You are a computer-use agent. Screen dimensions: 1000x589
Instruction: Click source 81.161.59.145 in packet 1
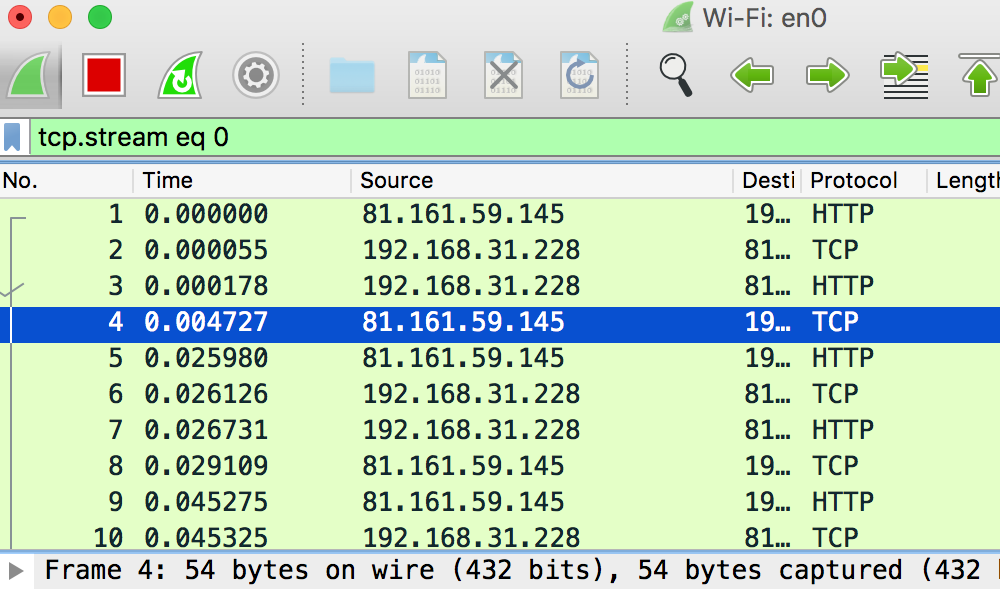[463, 214]
